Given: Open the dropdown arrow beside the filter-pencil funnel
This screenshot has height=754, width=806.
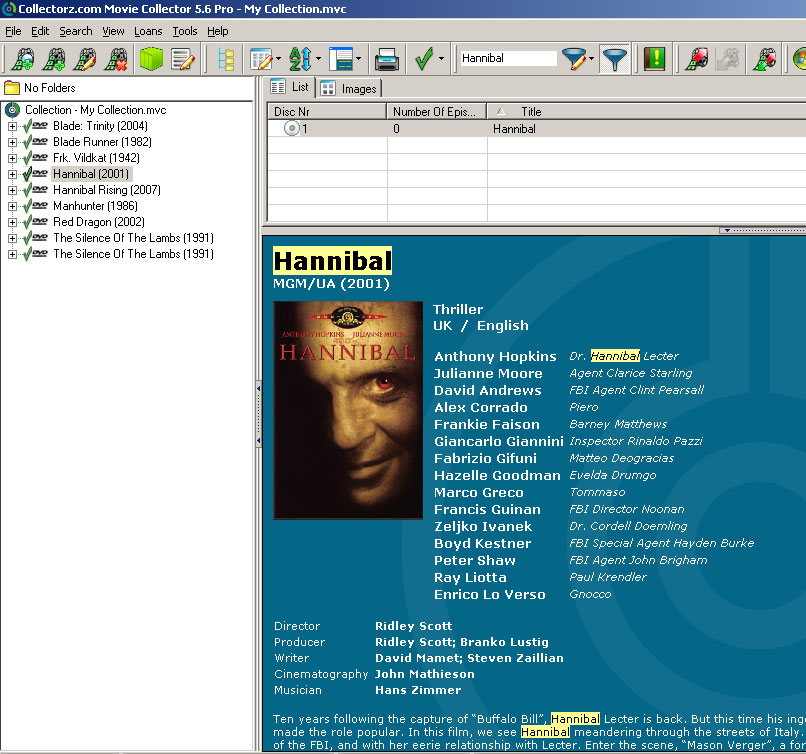Looking at the screenshot, I should click(591, 59).
